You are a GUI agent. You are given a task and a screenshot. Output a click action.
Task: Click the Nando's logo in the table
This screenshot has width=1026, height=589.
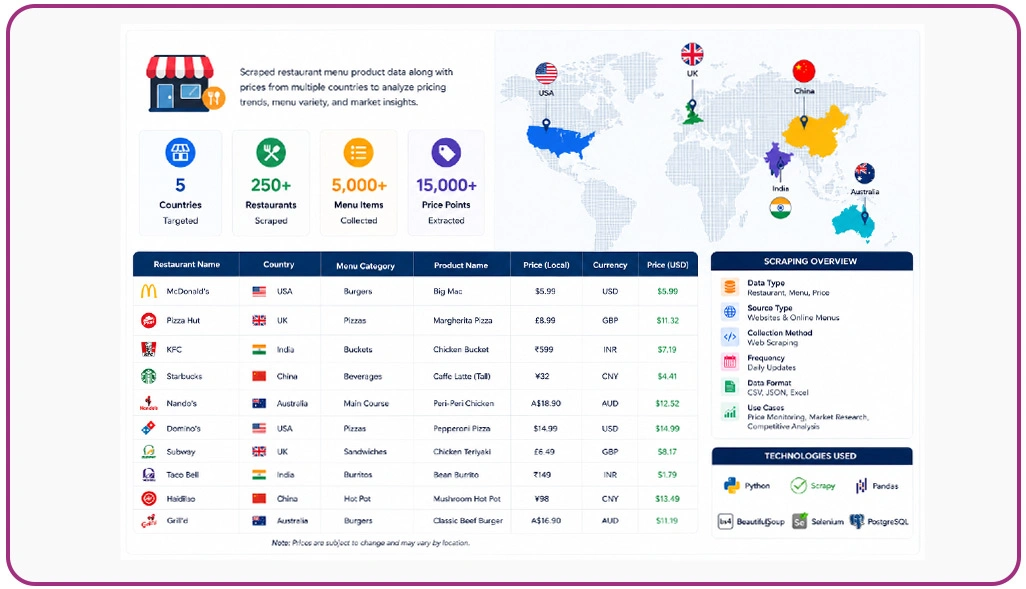149,403
